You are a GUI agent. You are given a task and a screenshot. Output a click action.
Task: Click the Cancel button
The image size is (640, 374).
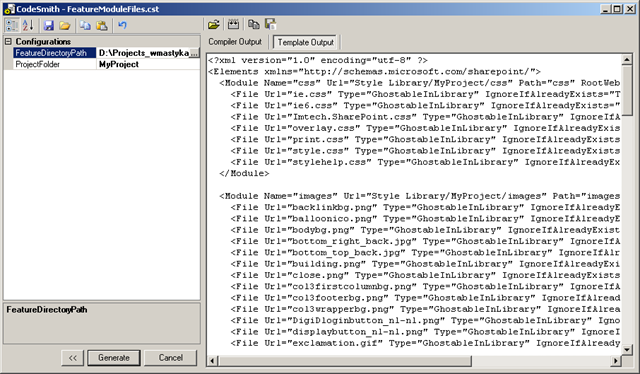171,358
